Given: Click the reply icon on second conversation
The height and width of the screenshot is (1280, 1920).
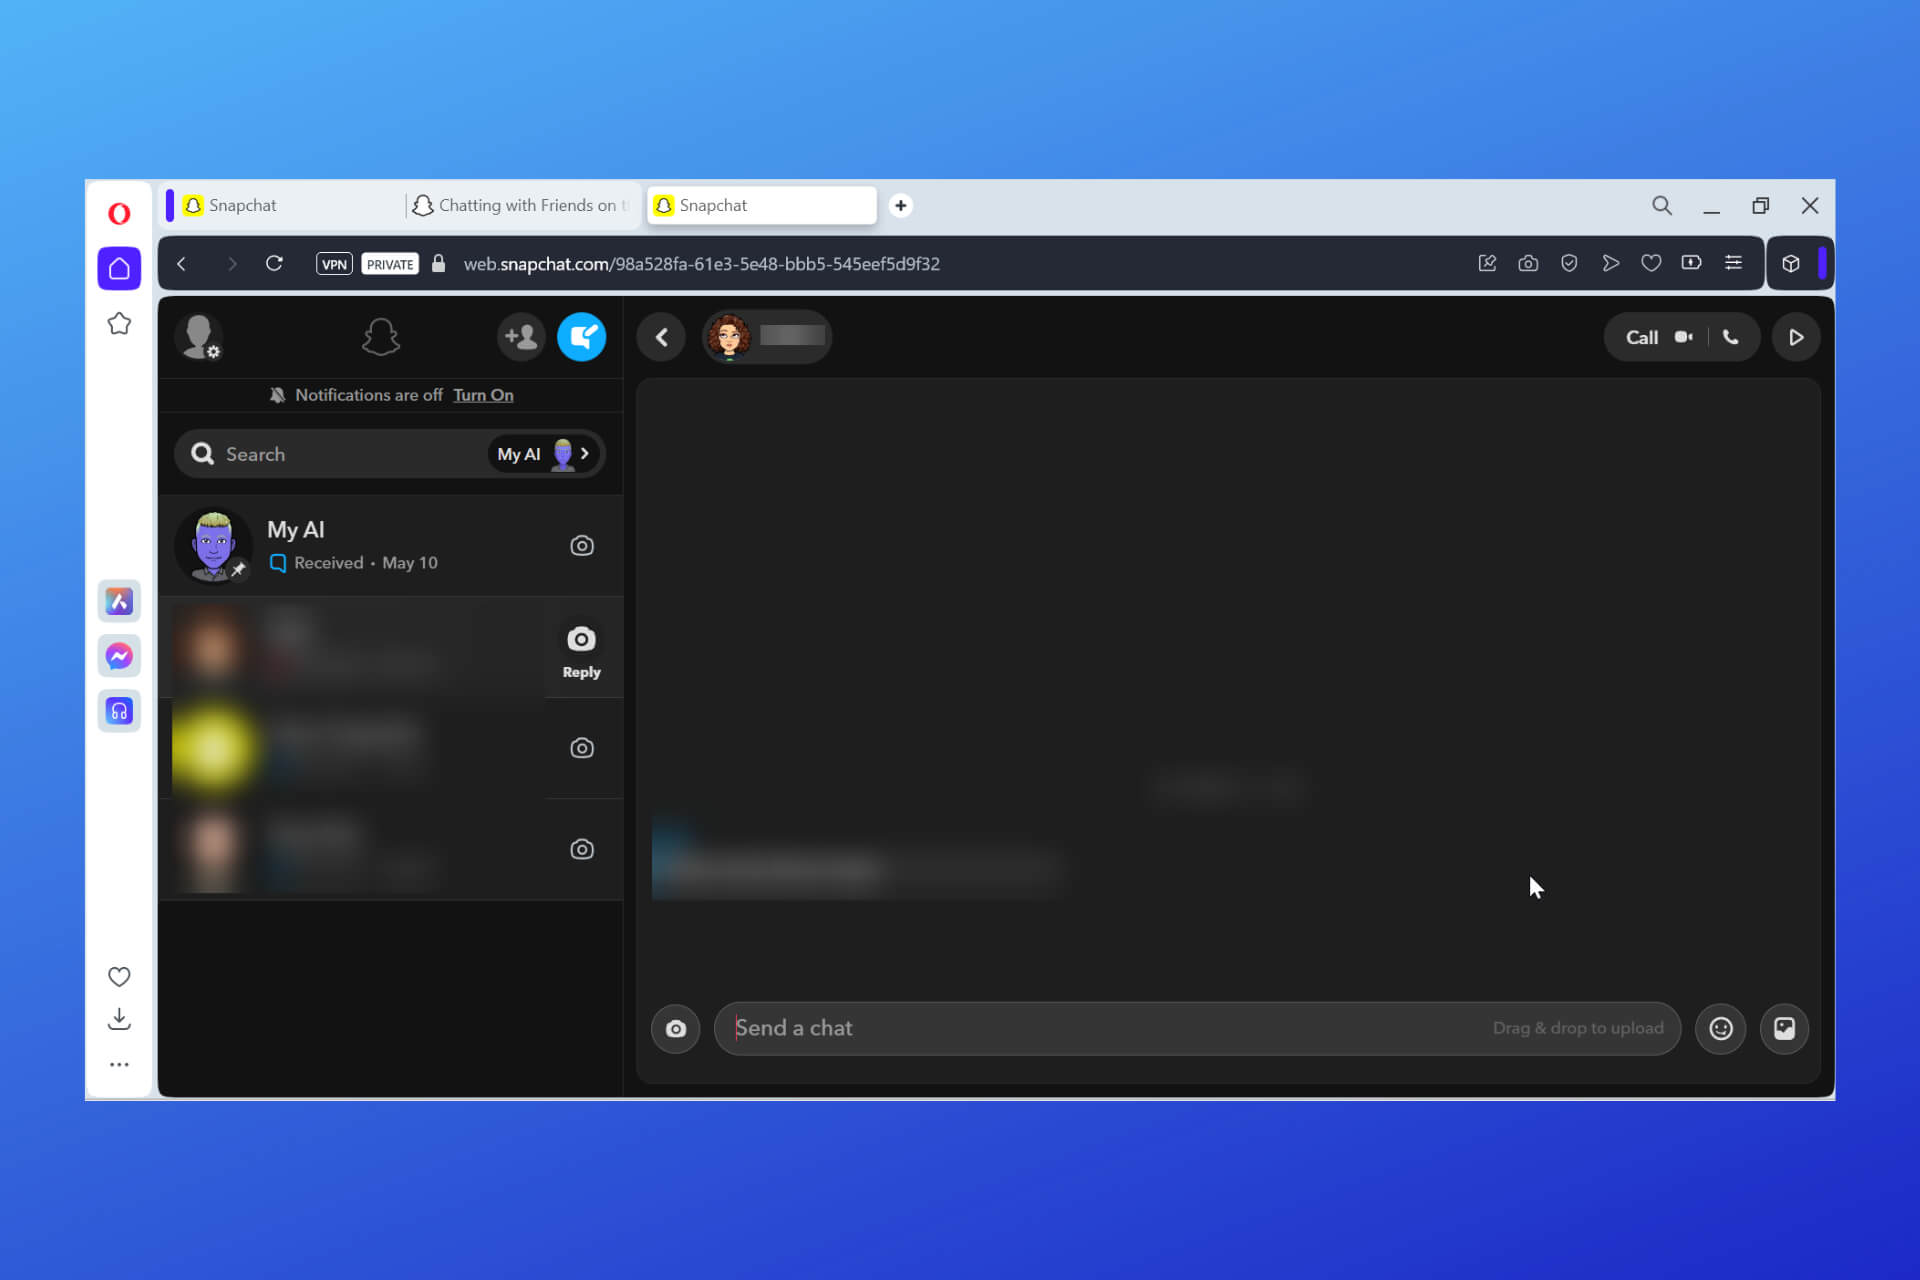Looking at the screenshot, I should [581, 639].
